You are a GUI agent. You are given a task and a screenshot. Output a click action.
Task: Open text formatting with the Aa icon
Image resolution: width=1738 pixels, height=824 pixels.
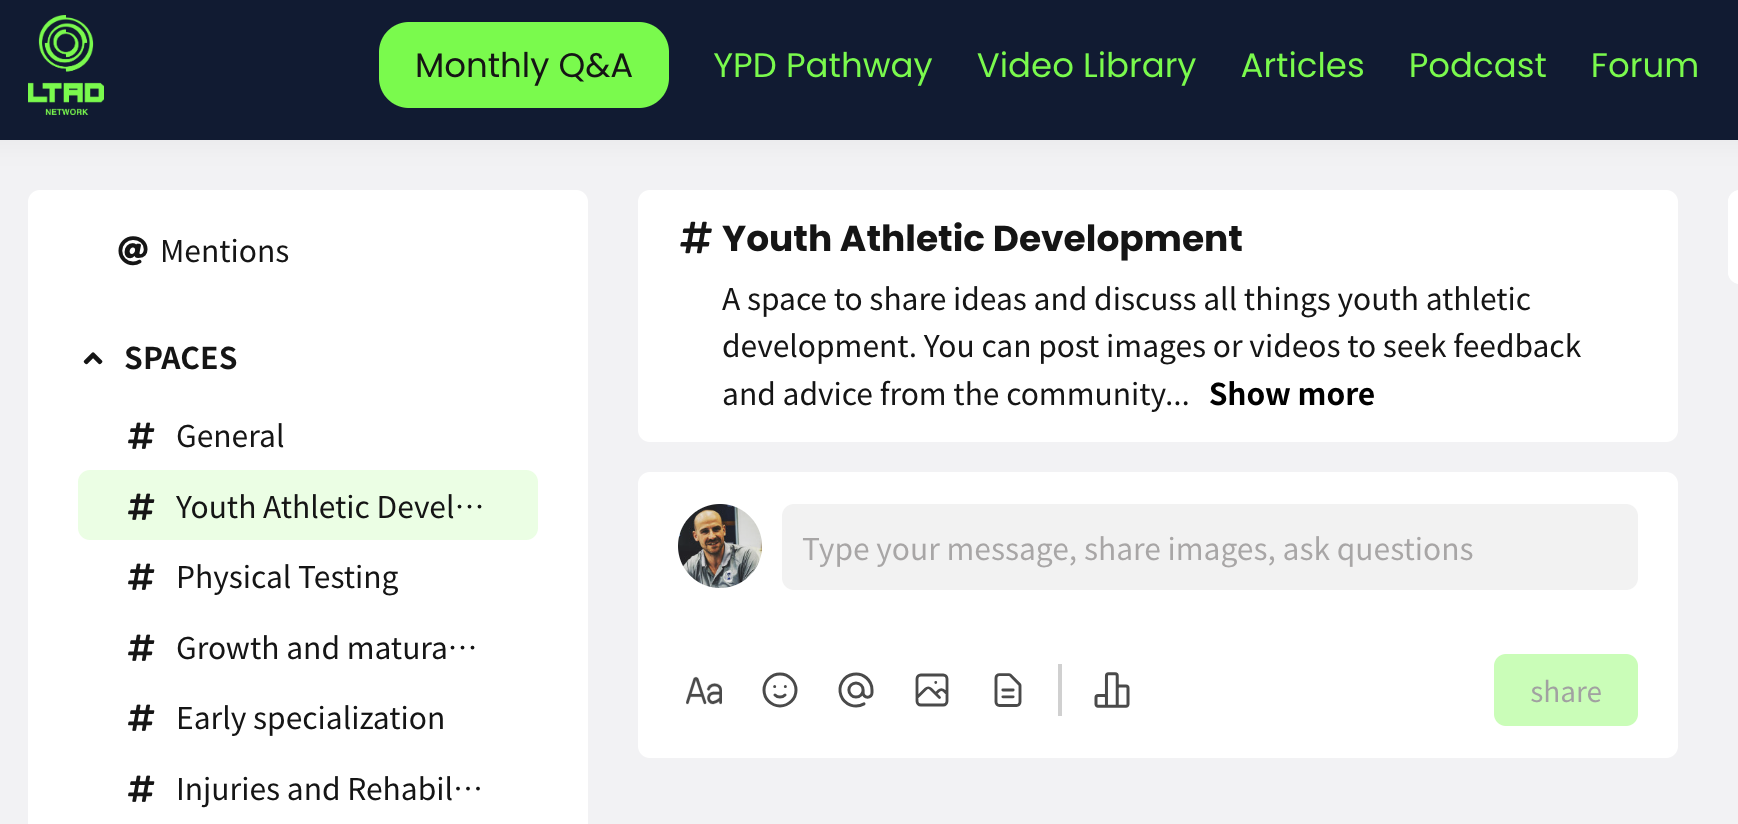click(705, 690)
